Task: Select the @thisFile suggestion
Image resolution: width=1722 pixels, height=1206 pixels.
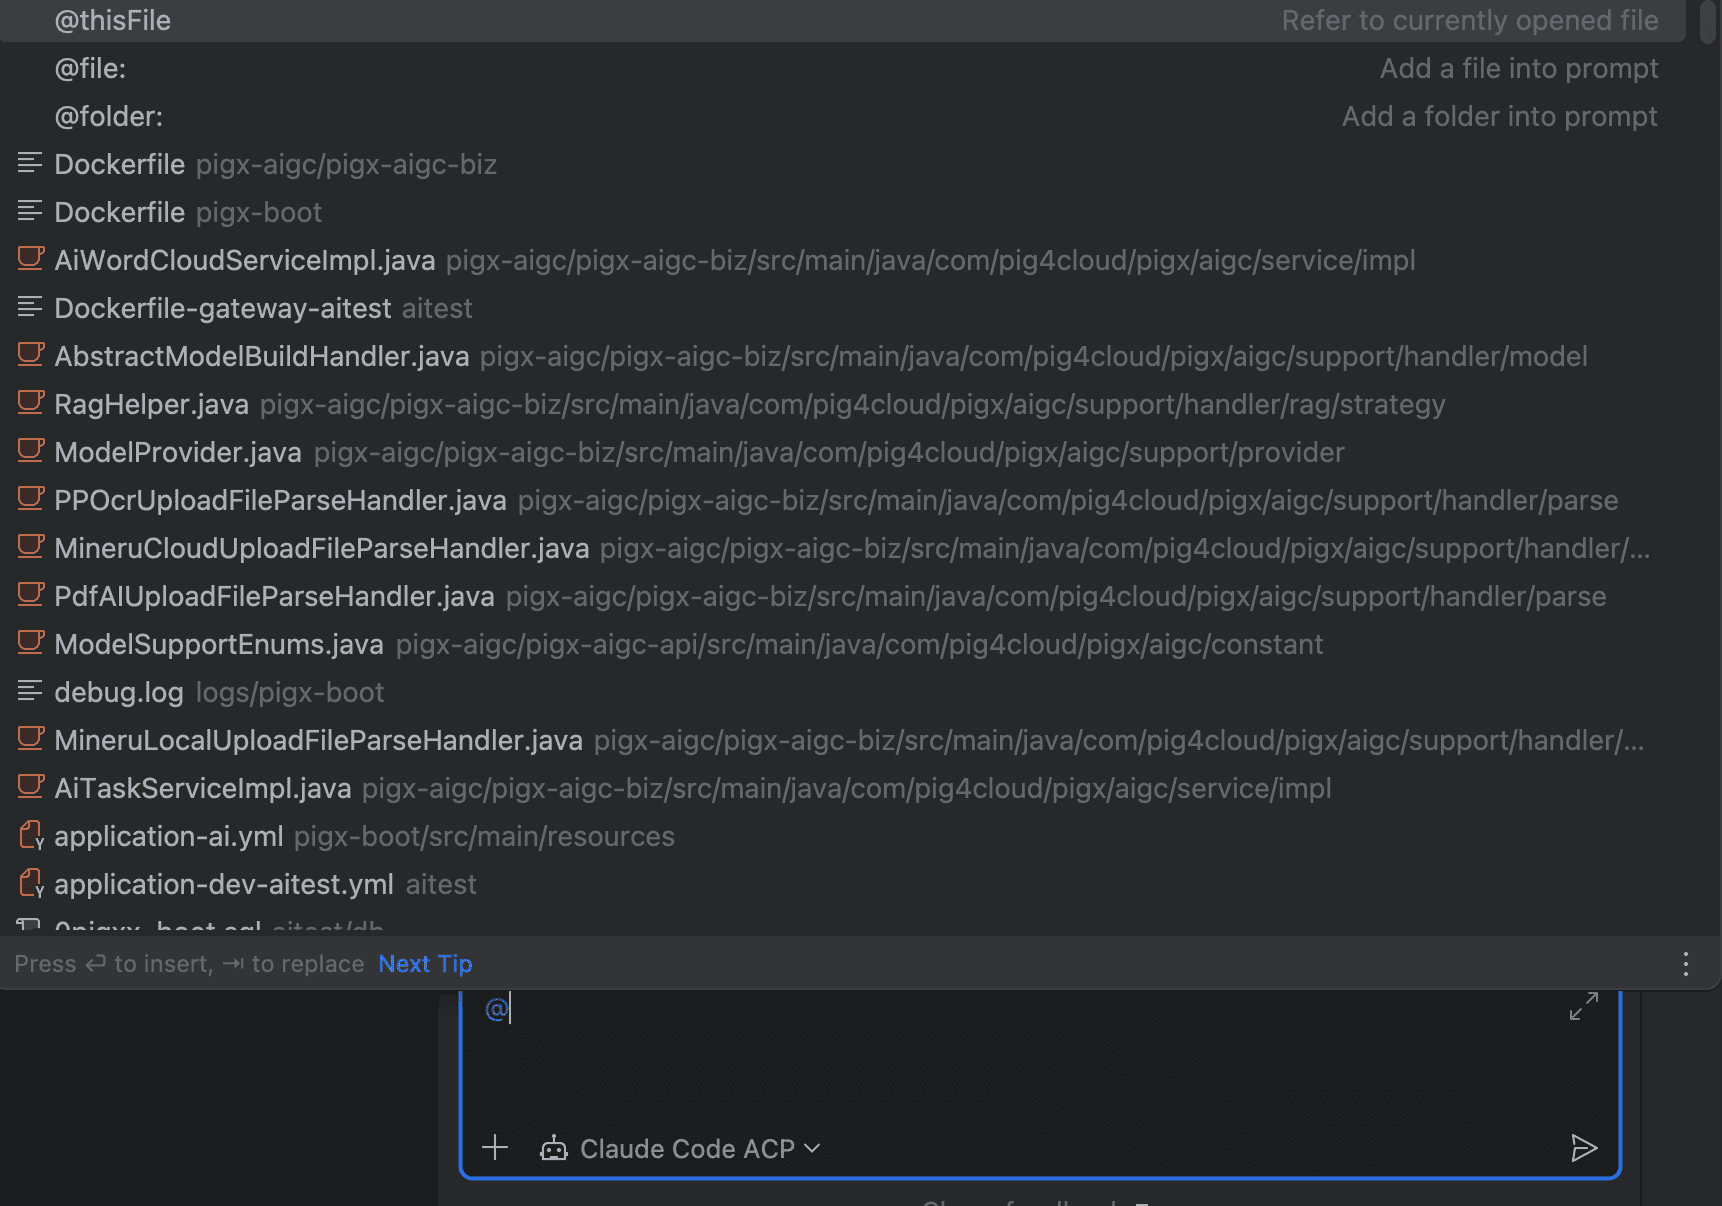Action: [x=113, y=21]
